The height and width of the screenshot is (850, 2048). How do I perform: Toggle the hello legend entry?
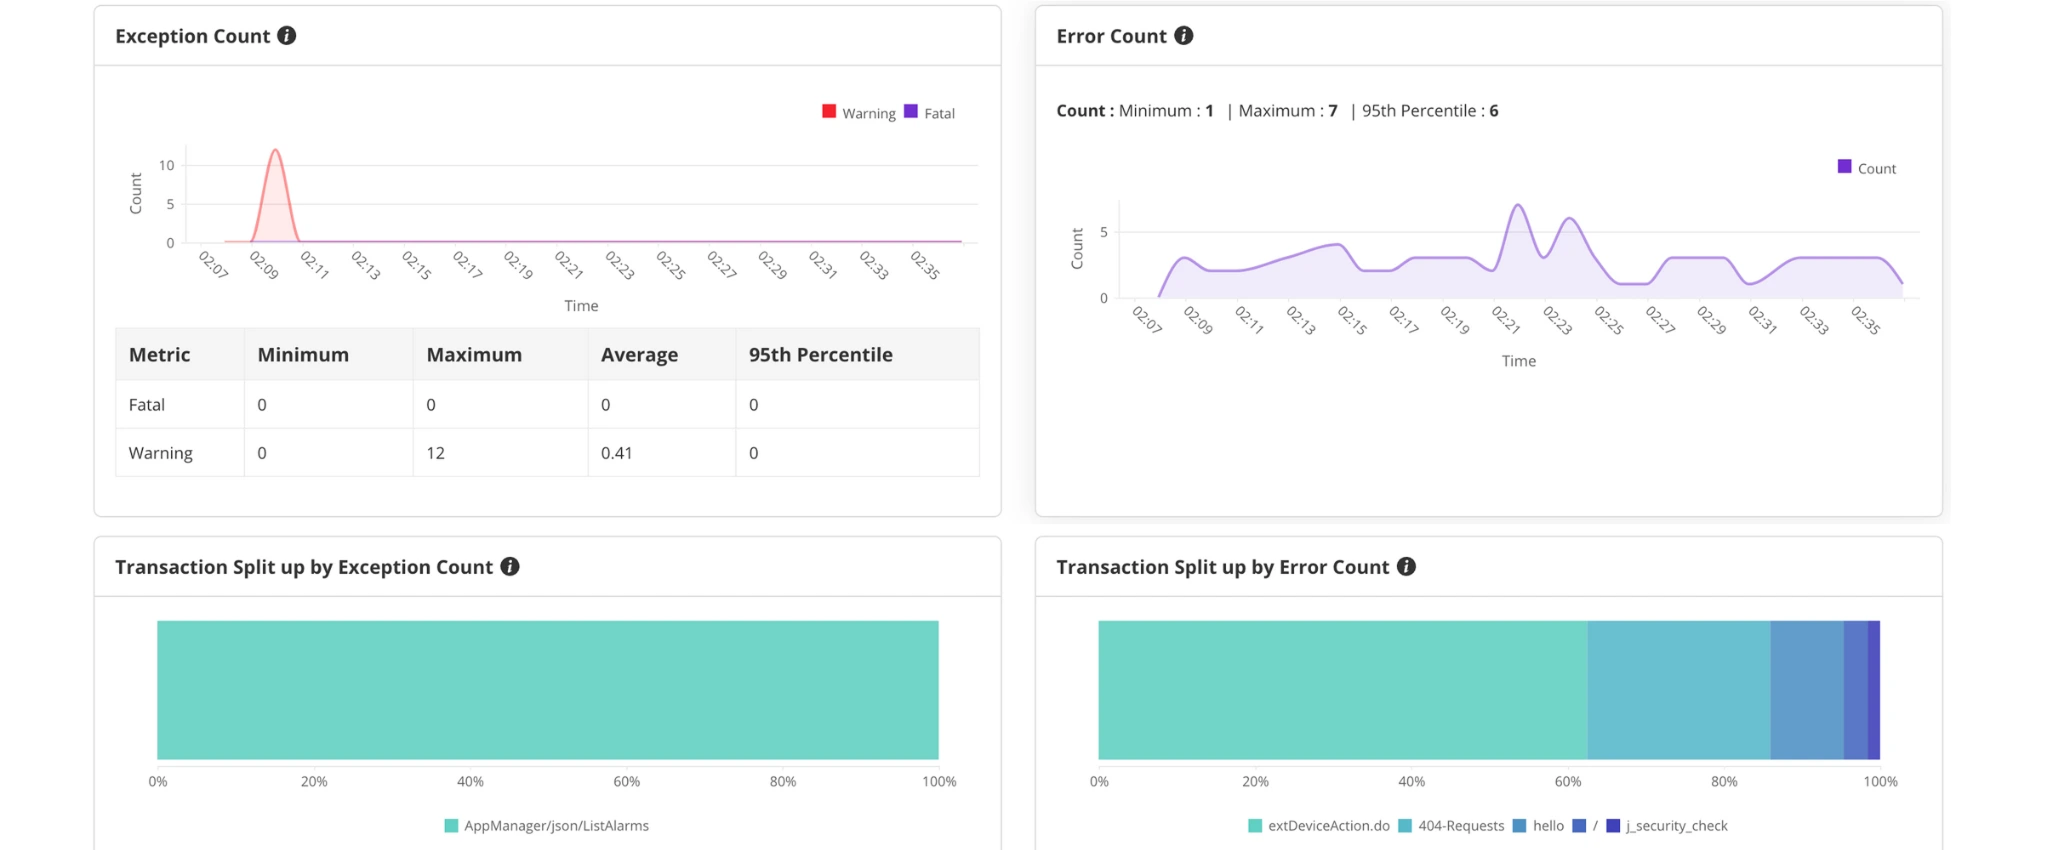(x=1538, y=826)
